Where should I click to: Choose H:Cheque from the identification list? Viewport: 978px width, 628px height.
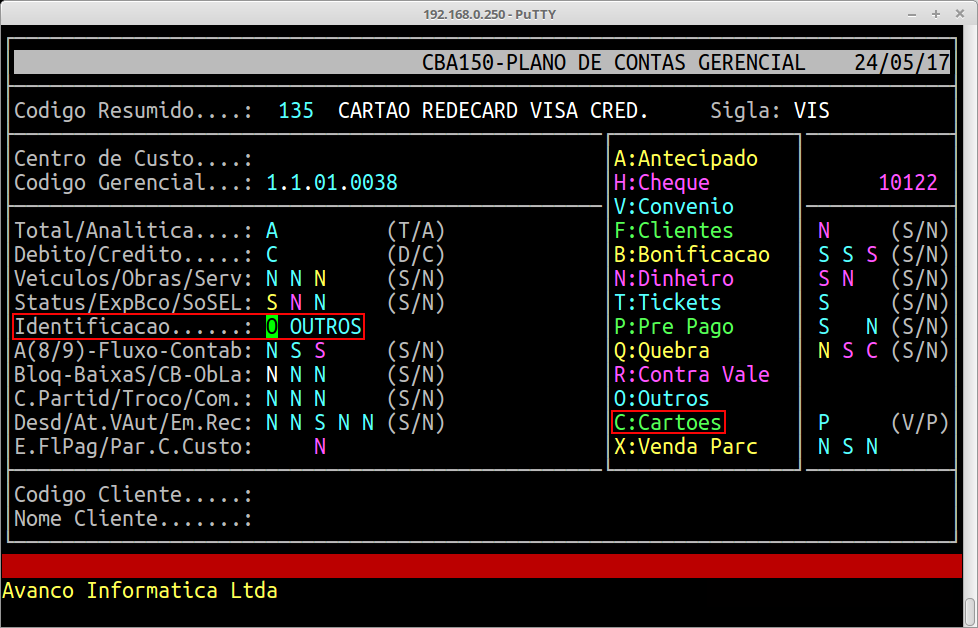(x=662, y=183)
